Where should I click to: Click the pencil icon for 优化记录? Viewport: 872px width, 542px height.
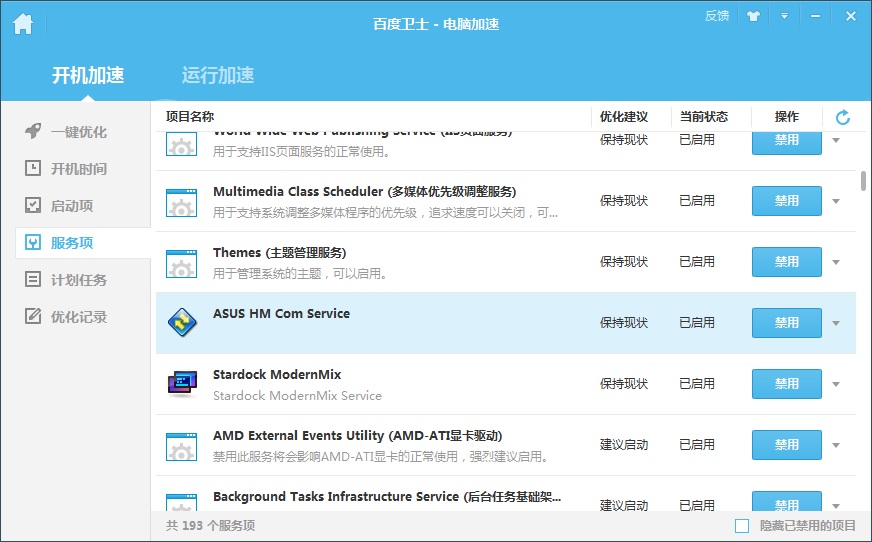pyautogui.click(x=33, y=316)
